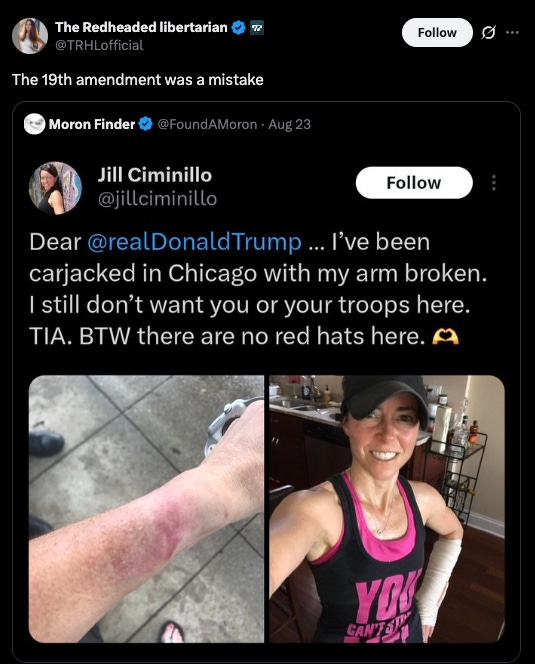Open The Redheaded libertarian profile avatar

30,36
